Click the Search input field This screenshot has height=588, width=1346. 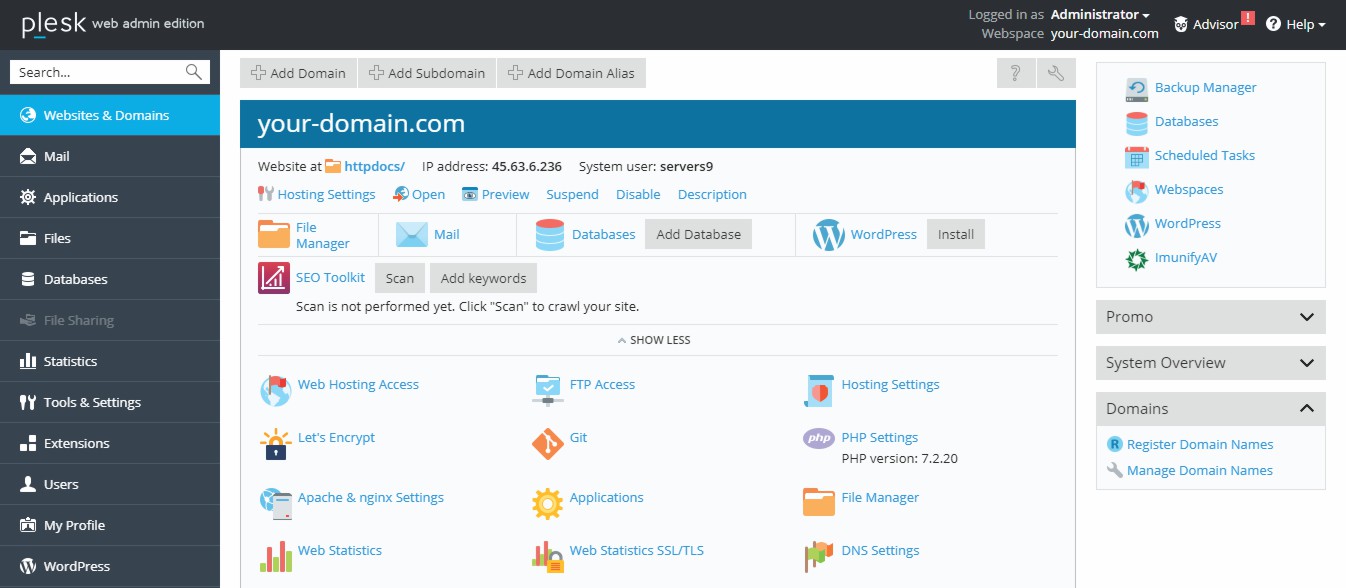pyautogui.click(x=98, y=72)
